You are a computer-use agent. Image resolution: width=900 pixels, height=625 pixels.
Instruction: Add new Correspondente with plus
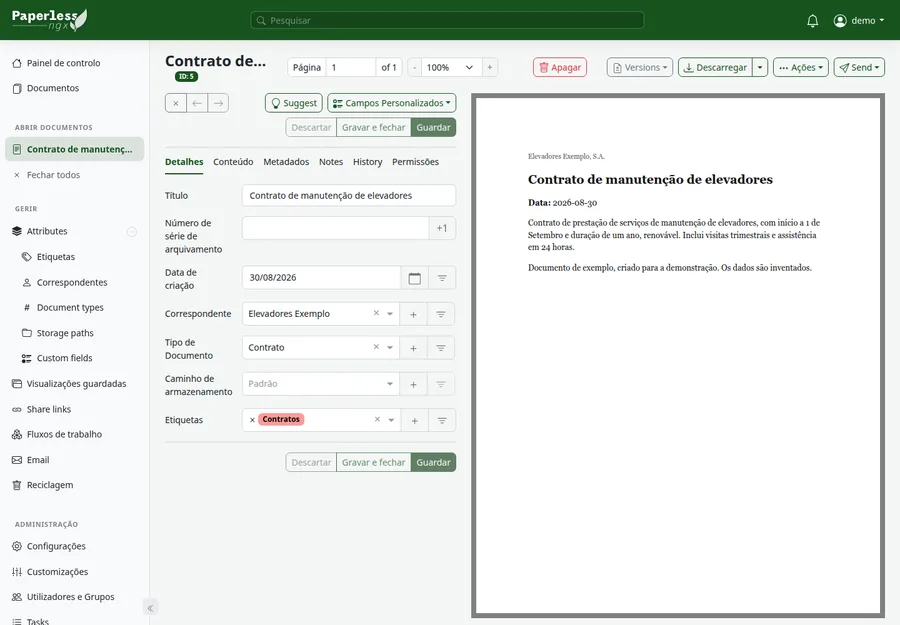413,315
